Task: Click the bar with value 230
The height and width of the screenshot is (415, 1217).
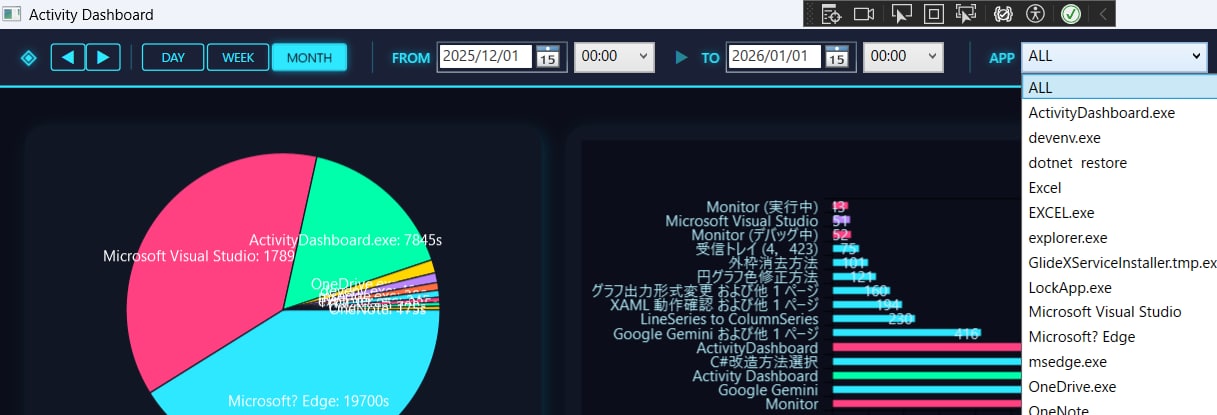Action: [x=873, y=319]
